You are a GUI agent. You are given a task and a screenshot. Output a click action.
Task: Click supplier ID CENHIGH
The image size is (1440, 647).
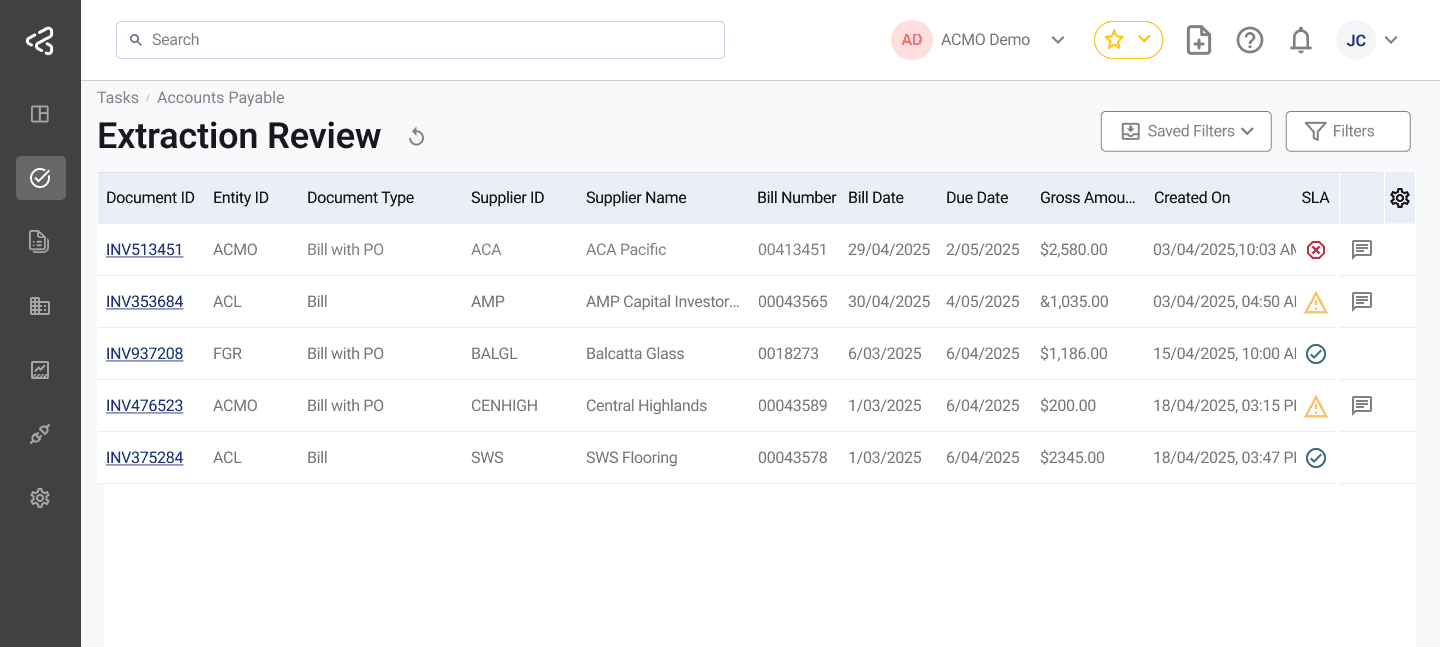[504, 405]
